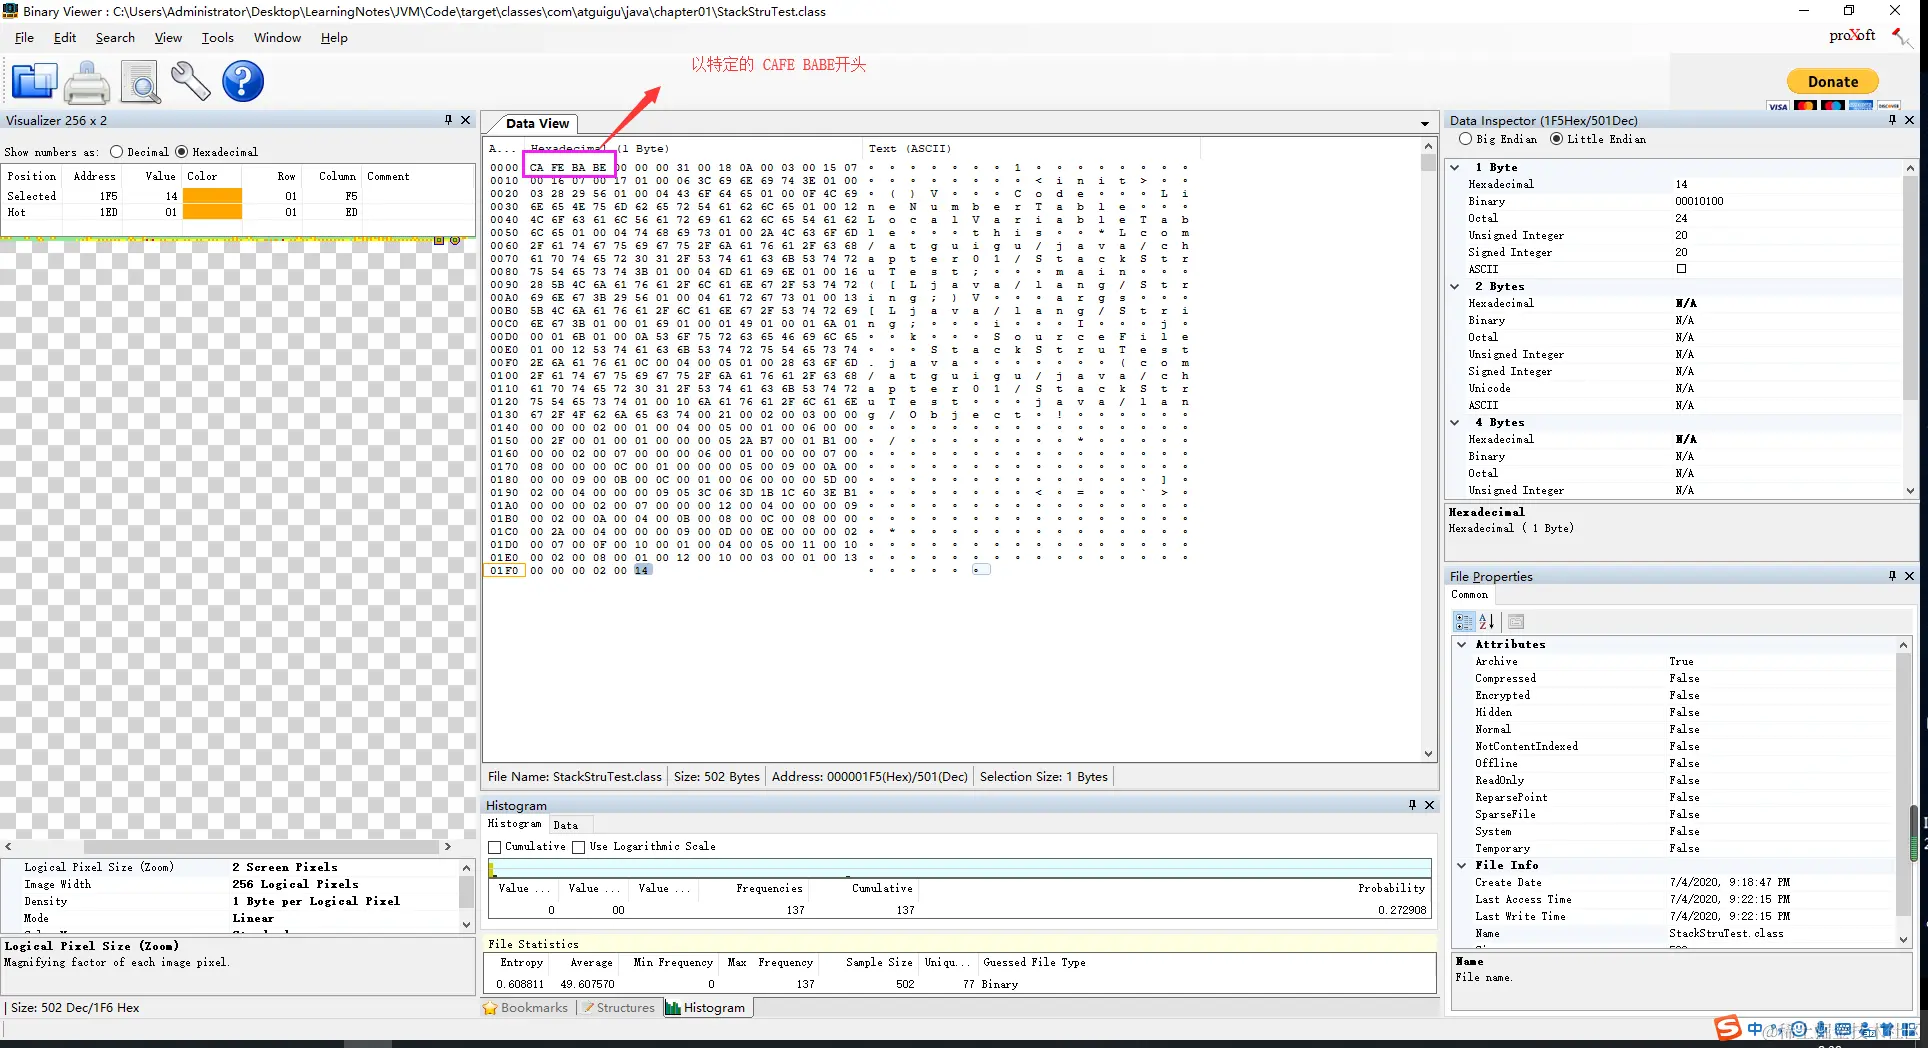Click the Data Inspector scrollbar down arrow
Image resolution: width=1928 pixels, height=1048 pixels.
point(1910,491)
